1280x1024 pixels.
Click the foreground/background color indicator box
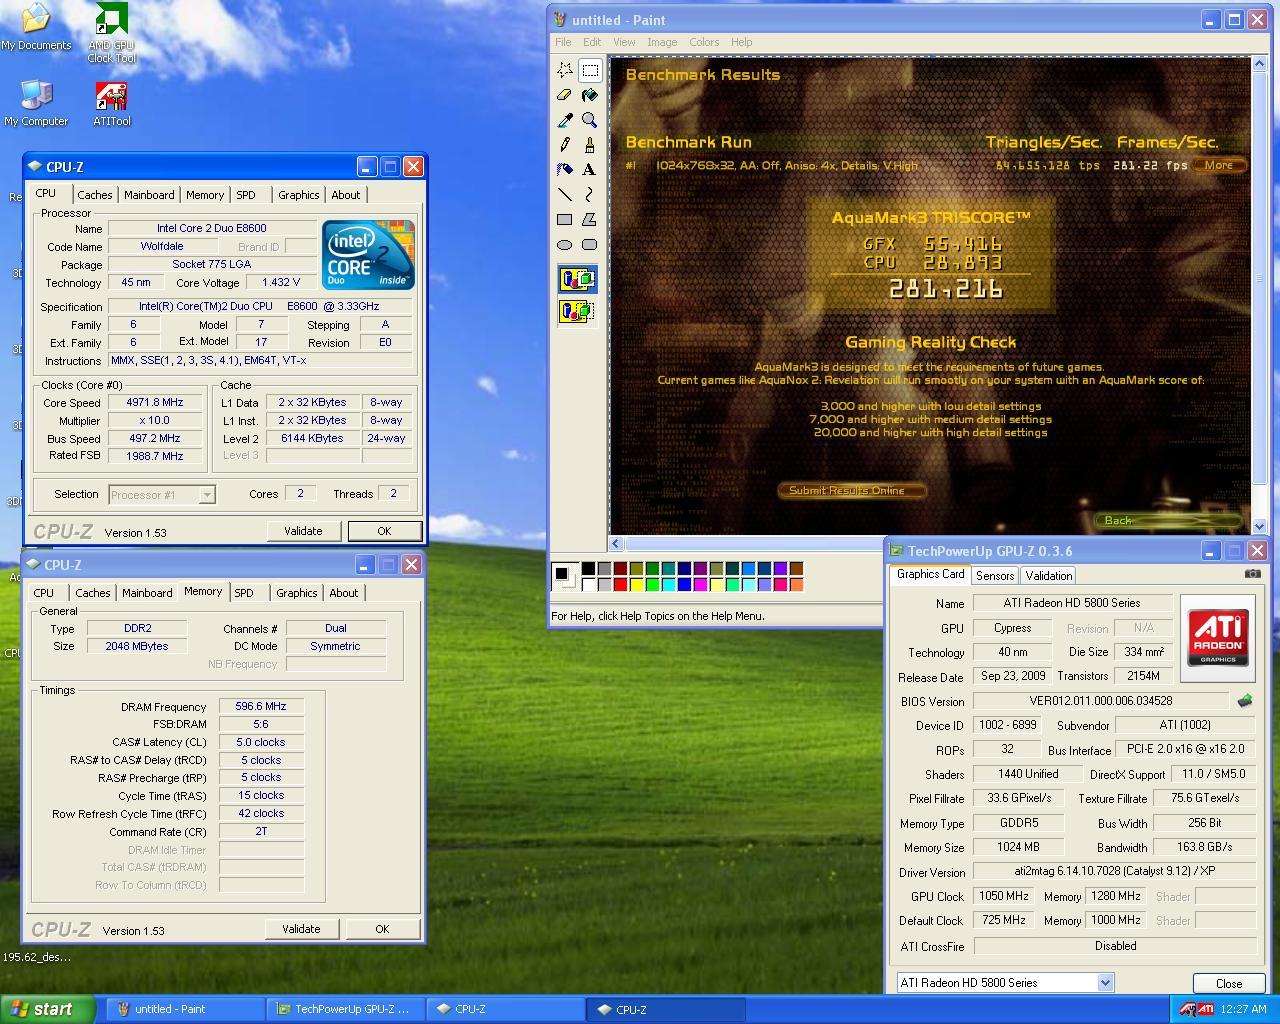click(x=565, y=576)
